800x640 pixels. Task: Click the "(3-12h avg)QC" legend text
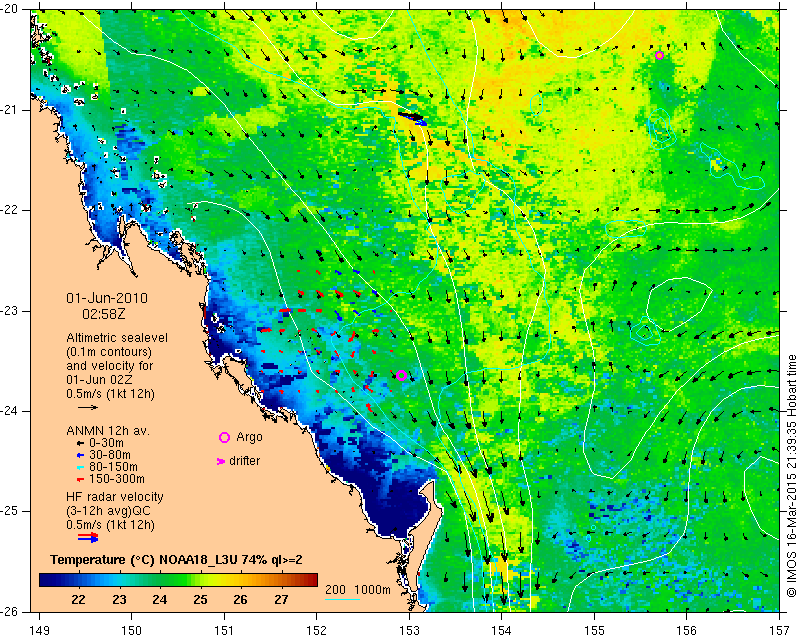pyautogui.click(x=108, y=511)
